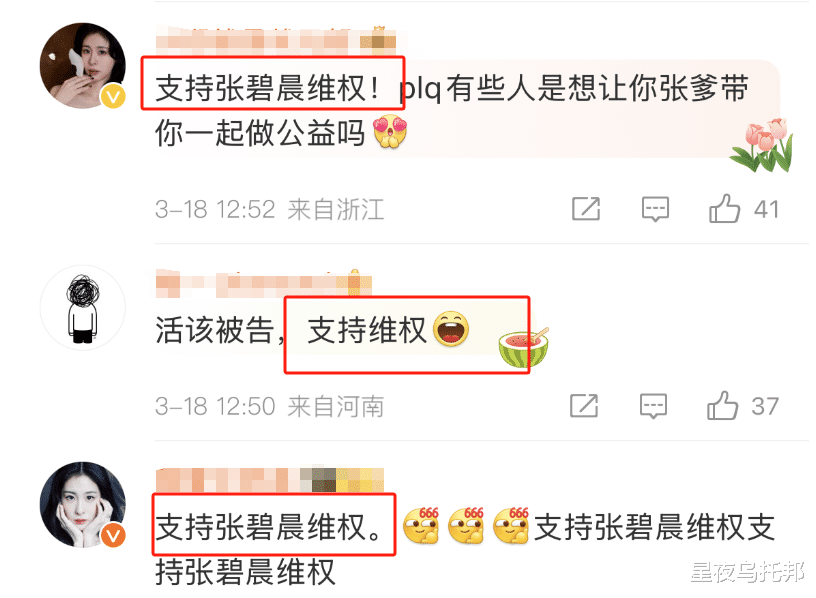Share the 3-18 12:52 comment
The height and width of the screenshot is (598, 816).
tap(586, 209)
